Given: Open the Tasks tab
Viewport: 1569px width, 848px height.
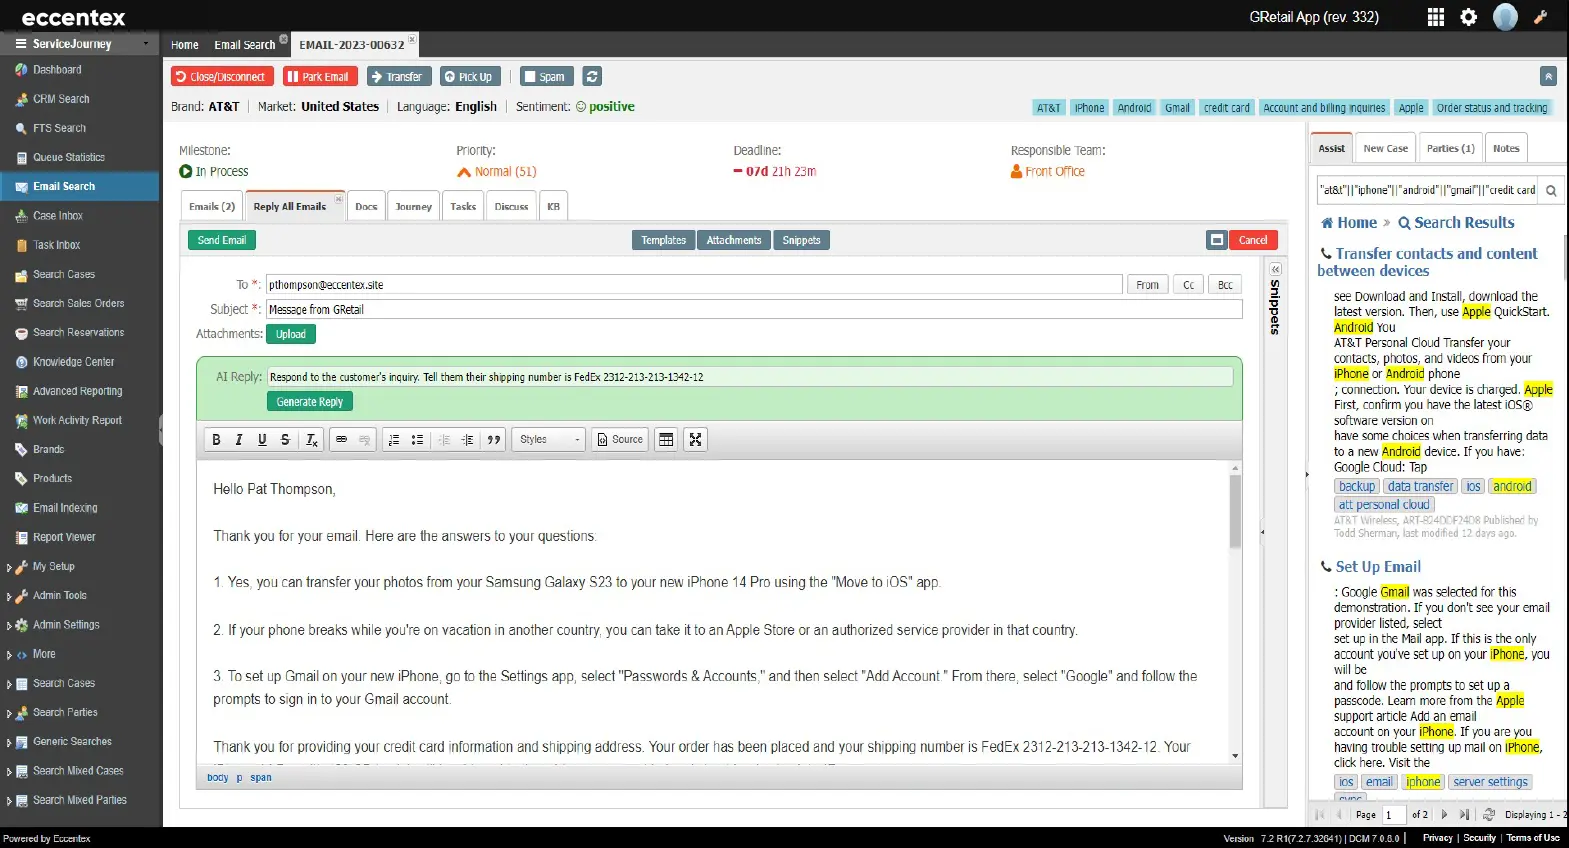Looking at the screenshot, I should (463, 206).
